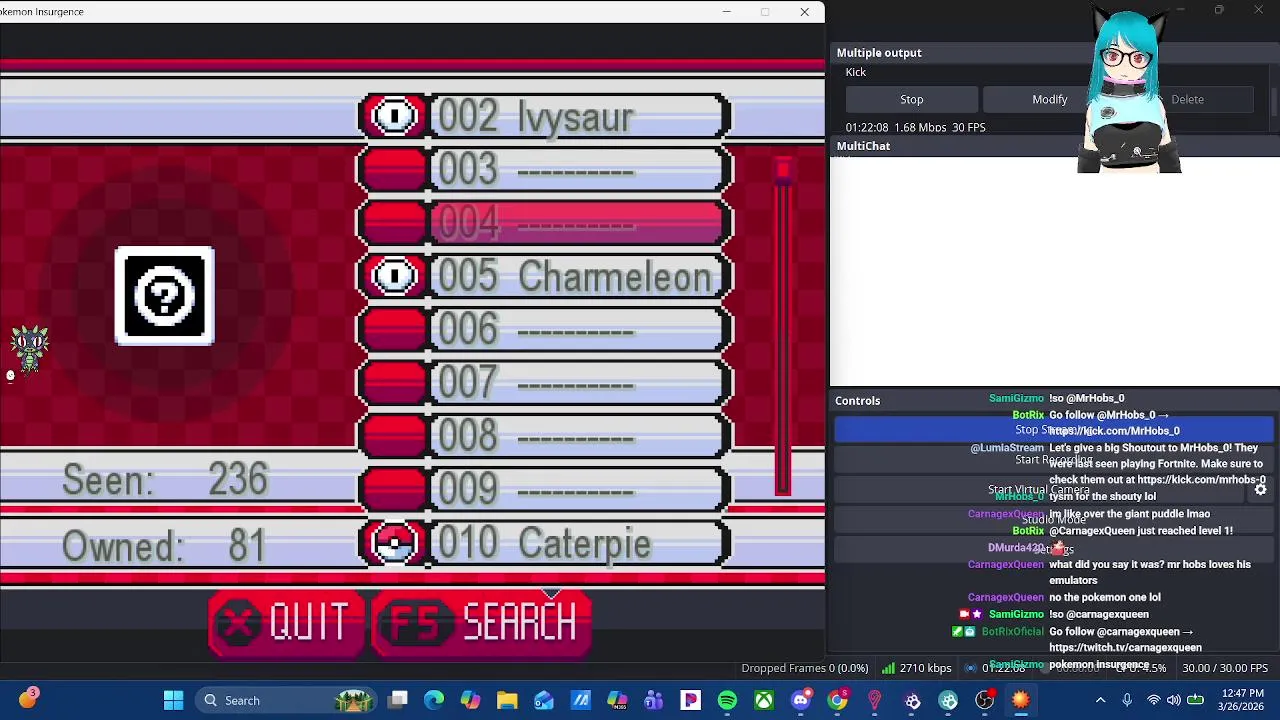
Task: Open the pink P app on the taskbar
Action: pos(690,700)
